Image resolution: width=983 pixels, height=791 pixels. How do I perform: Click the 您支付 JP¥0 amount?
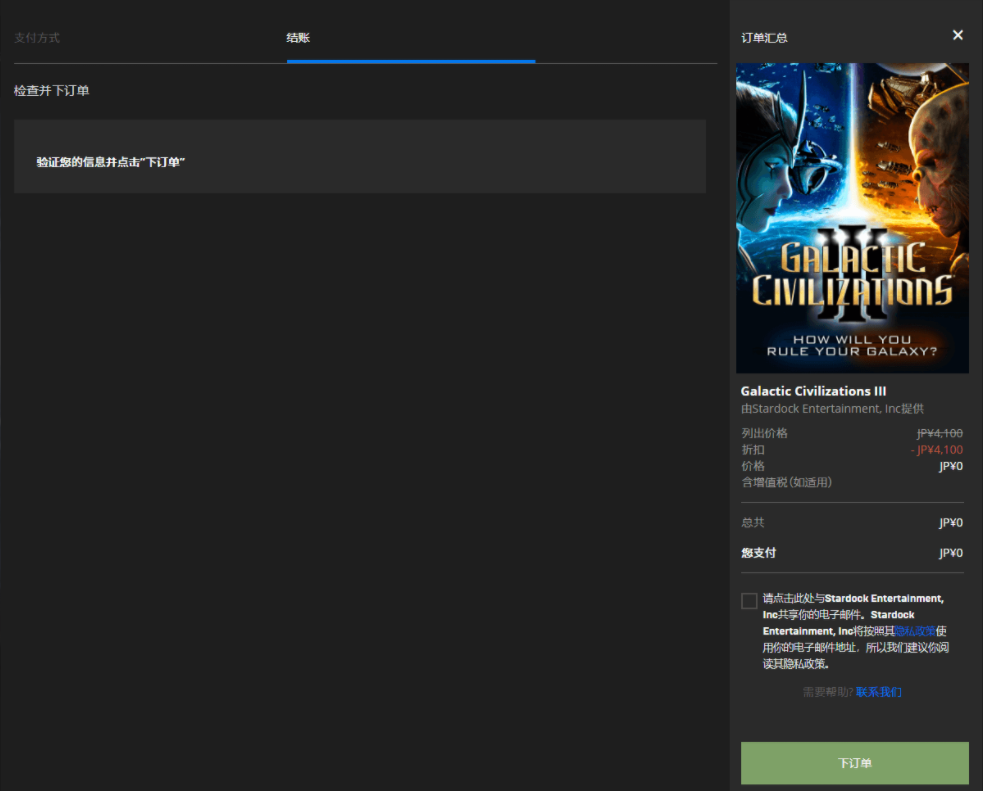pyautogui.click(x=950, y=553)
